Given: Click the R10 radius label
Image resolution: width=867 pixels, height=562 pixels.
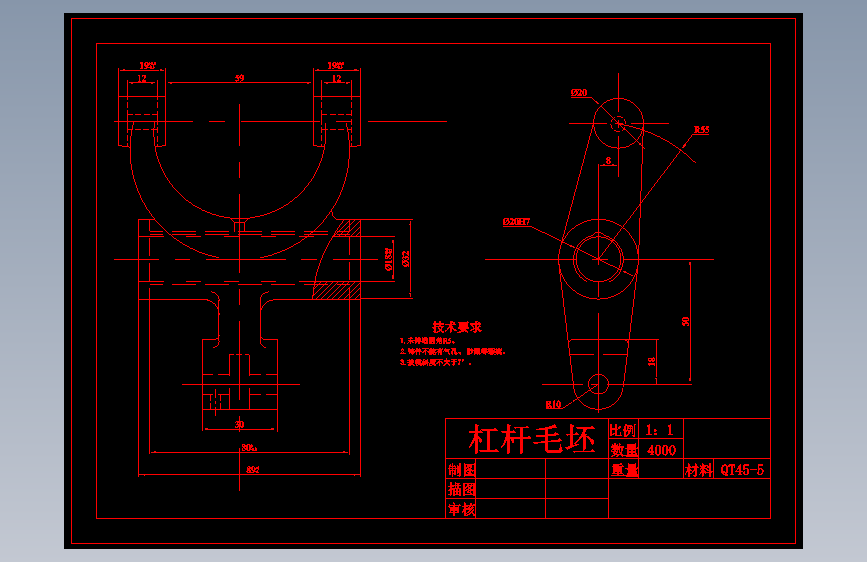Looking at the screenshot, I should [x=553, y=404].
